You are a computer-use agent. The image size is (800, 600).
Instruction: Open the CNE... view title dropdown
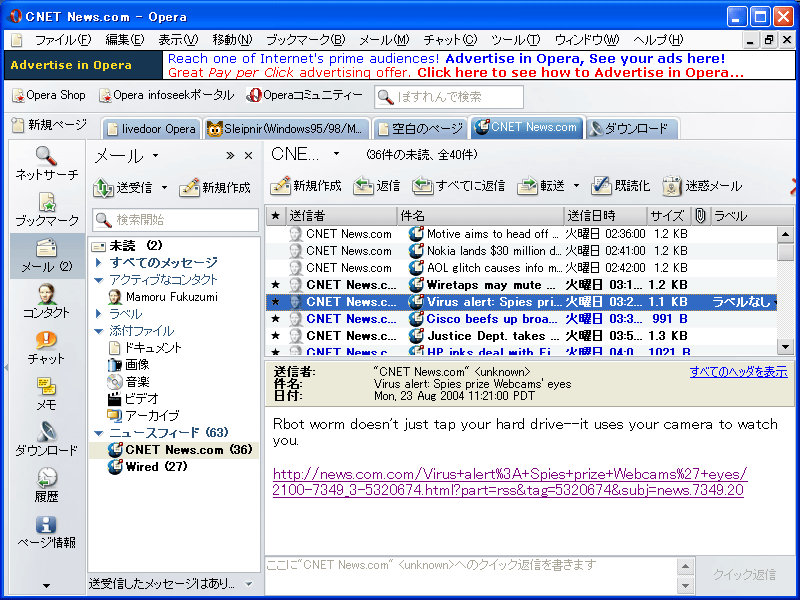tap(336, 154)
